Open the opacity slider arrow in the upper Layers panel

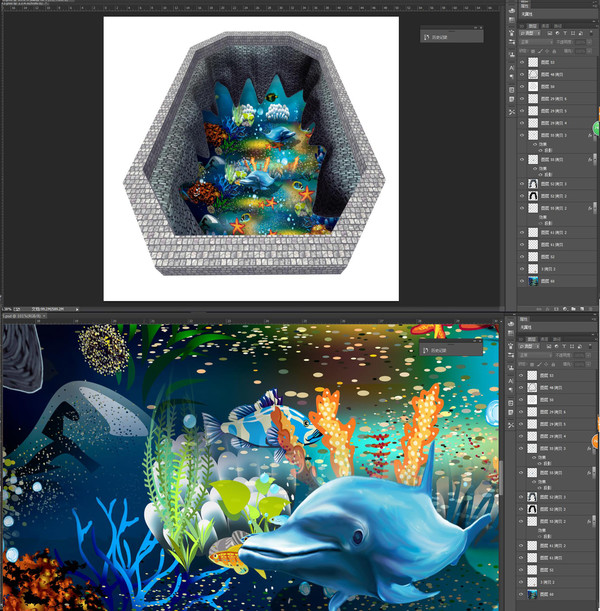(x=589, y=42)
